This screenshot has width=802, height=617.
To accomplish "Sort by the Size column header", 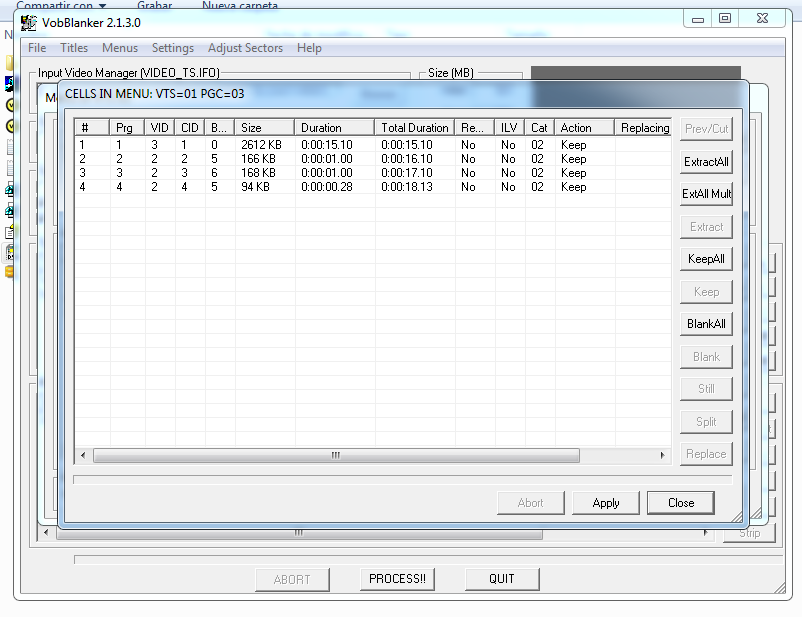I will click(x=264, y=128).
